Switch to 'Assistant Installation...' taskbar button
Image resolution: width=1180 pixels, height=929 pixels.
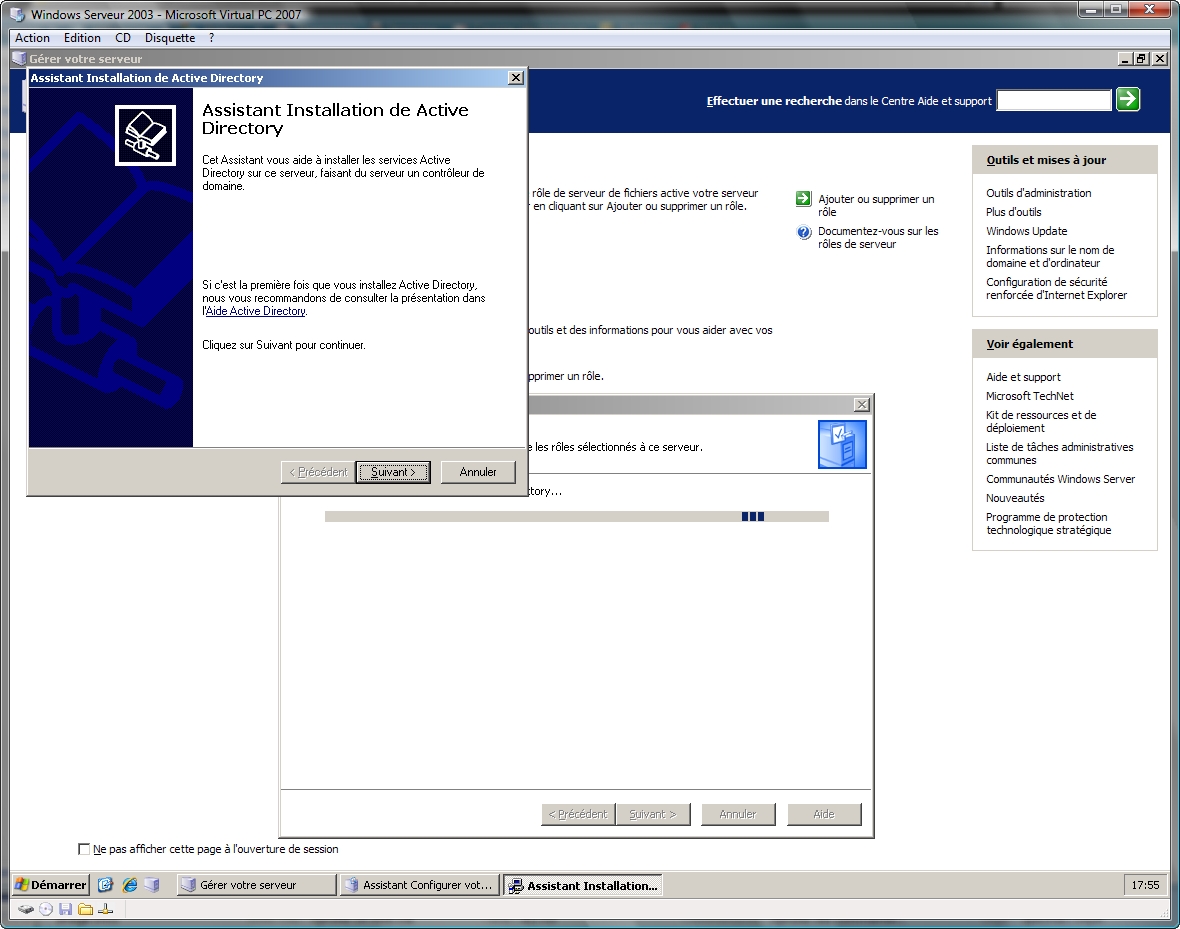pos(583,885)
